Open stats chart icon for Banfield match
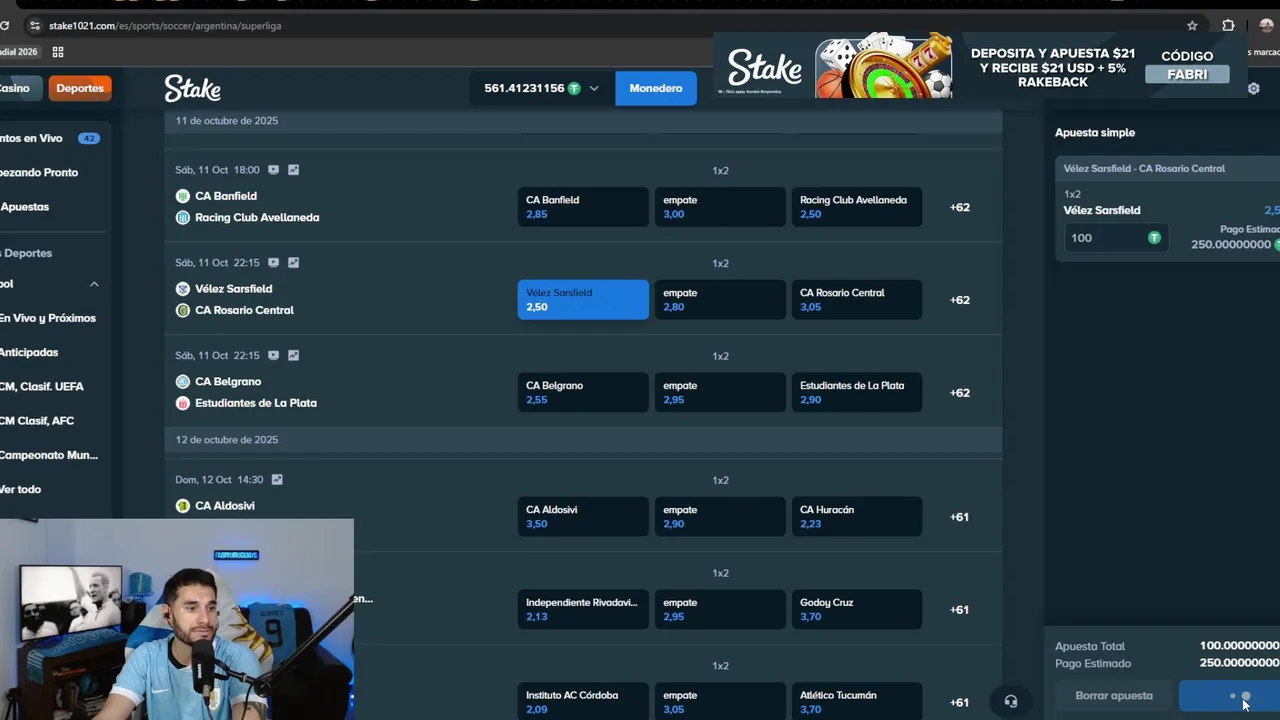The height and width of the screenshot is (720, 1280). point(293,170)
